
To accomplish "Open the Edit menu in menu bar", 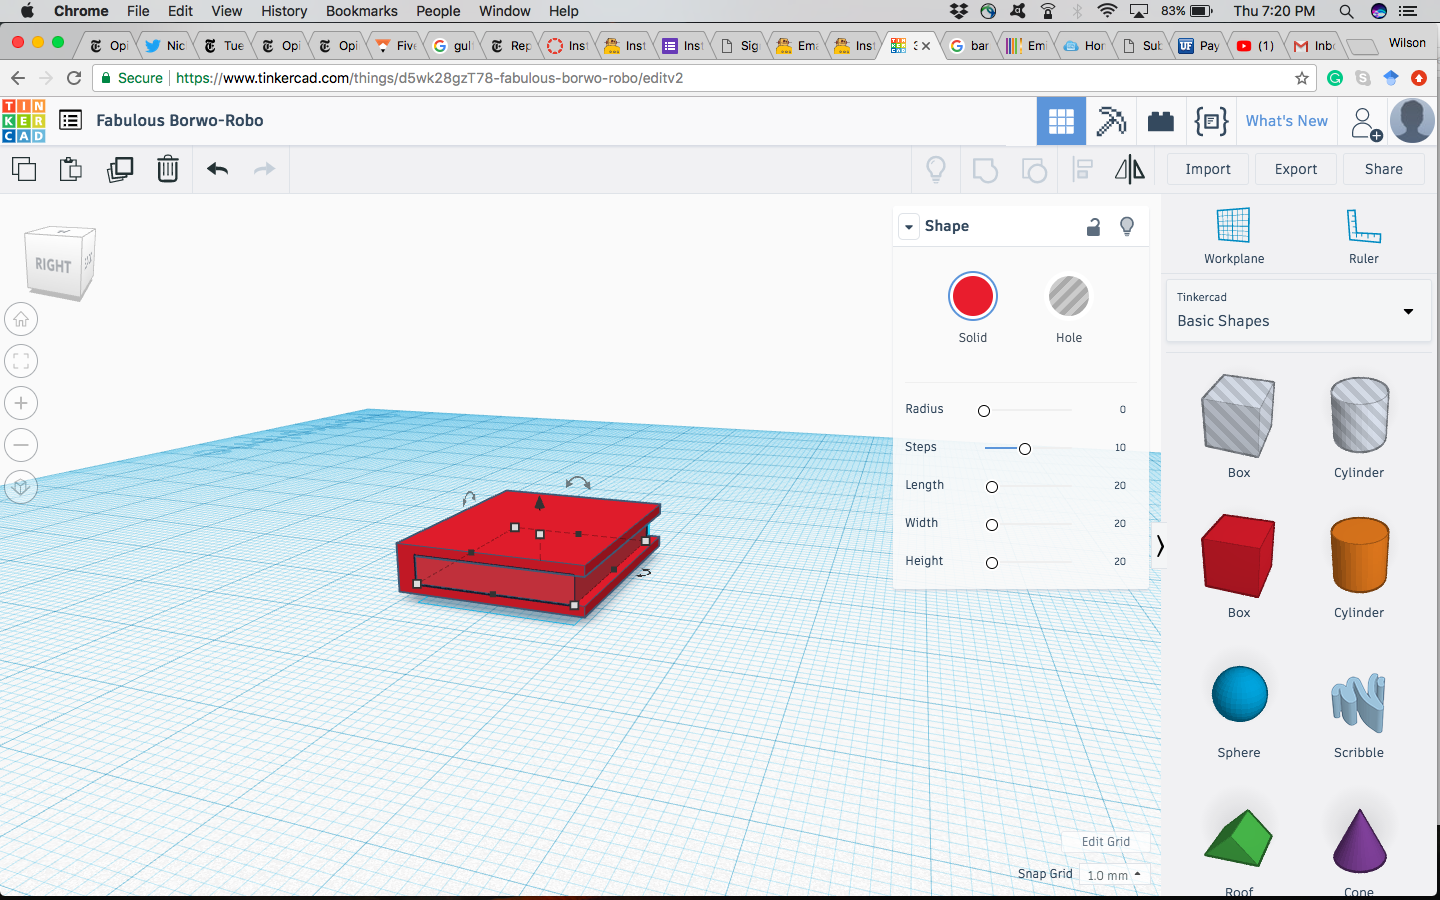I will [x=181, y=11].
